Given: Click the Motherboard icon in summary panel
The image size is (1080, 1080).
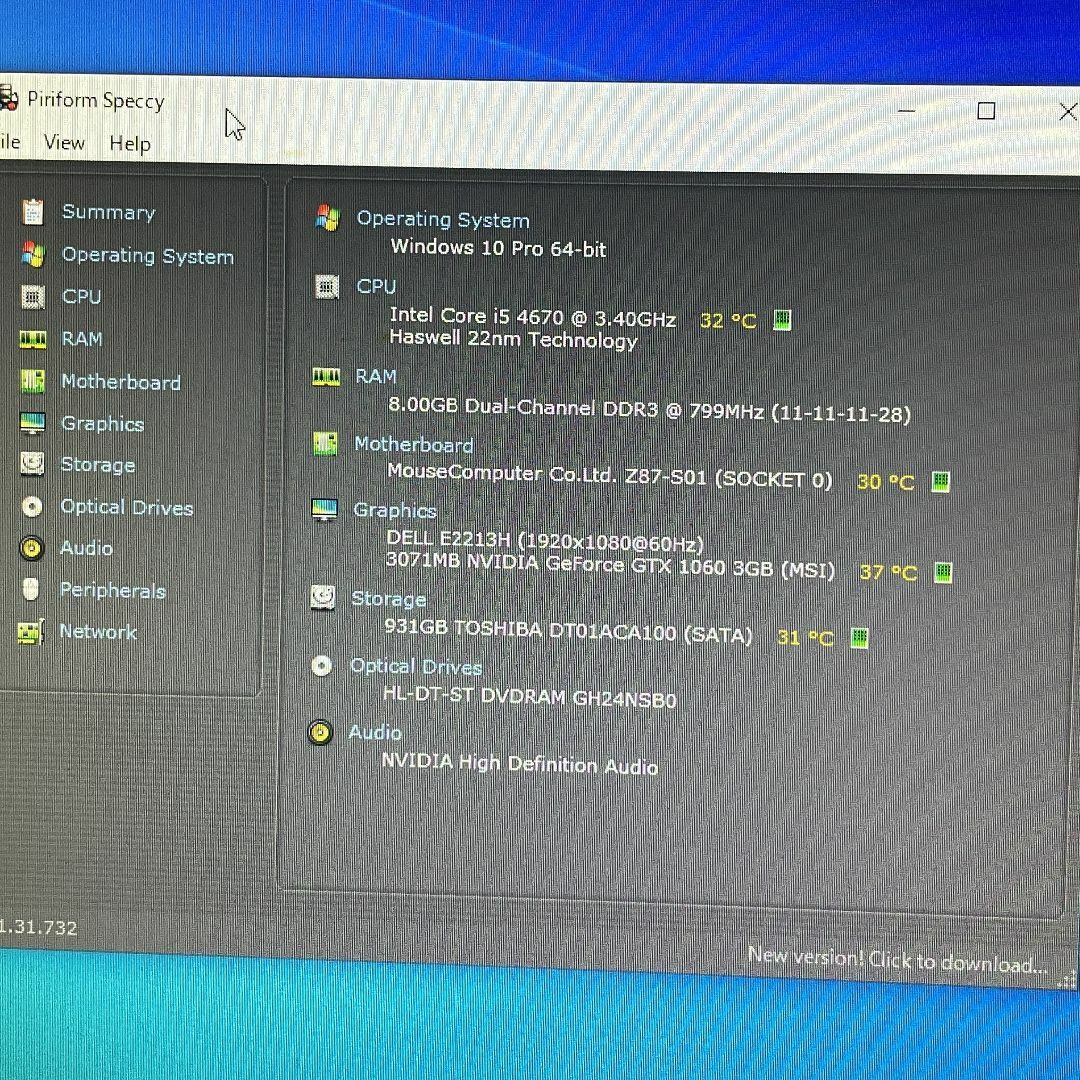Looking at the screenshot, I should point(325,444).
